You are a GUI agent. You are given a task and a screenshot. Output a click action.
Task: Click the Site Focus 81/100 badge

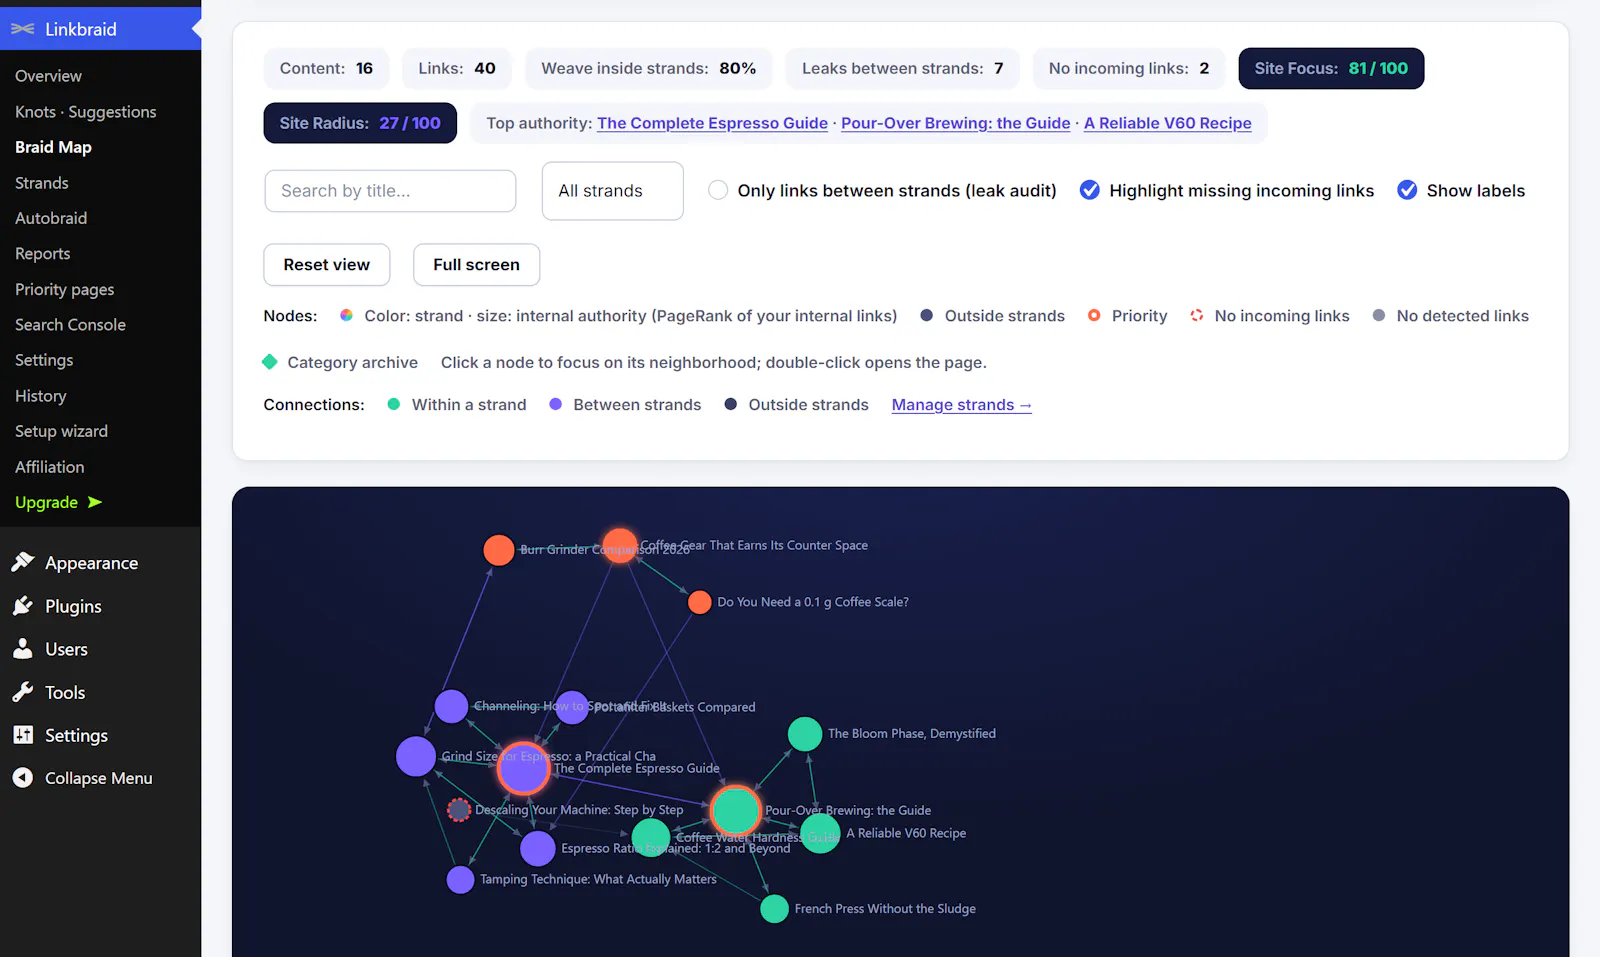coord(1331,68)
